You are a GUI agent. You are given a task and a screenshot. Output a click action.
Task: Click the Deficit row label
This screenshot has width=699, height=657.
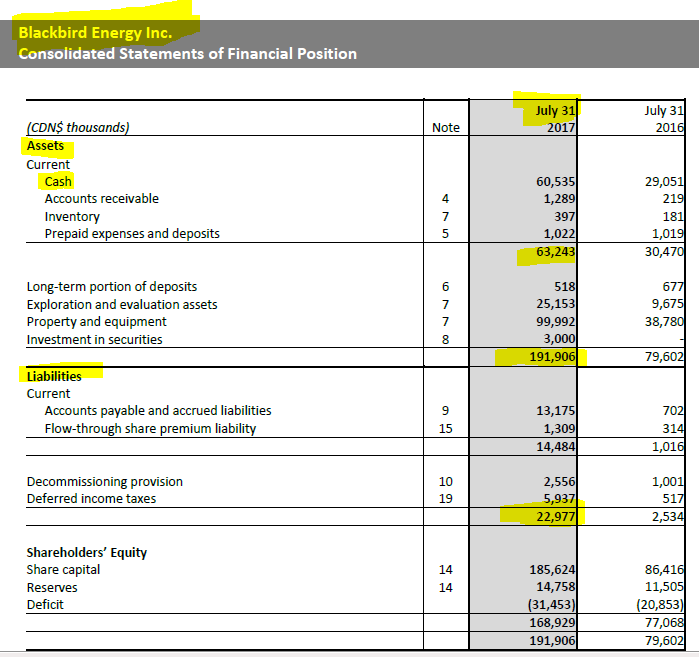(45, 605)
